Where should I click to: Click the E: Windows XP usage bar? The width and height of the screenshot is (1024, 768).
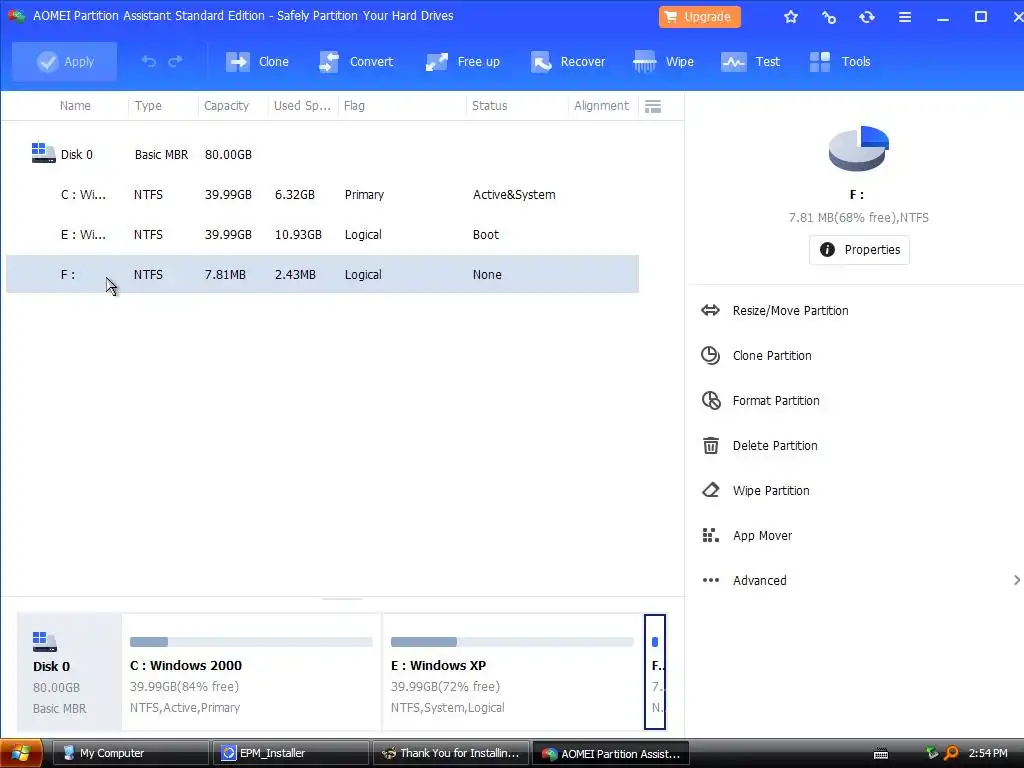click(512, 642)
